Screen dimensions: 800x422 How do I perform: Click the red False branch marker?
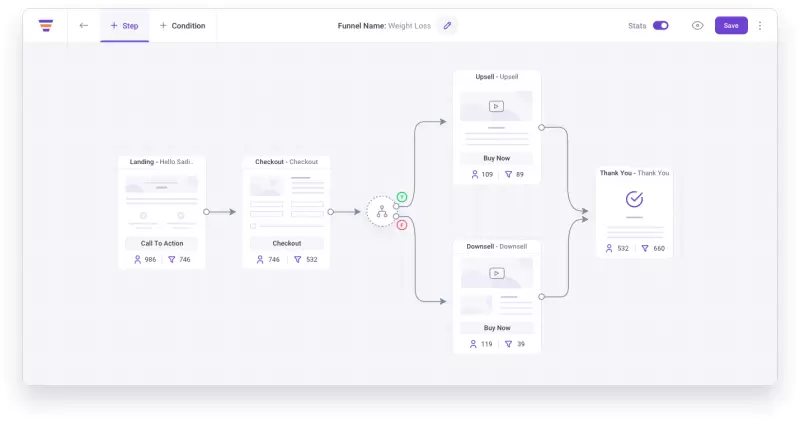pyautogui.click(x=402, y=225)
